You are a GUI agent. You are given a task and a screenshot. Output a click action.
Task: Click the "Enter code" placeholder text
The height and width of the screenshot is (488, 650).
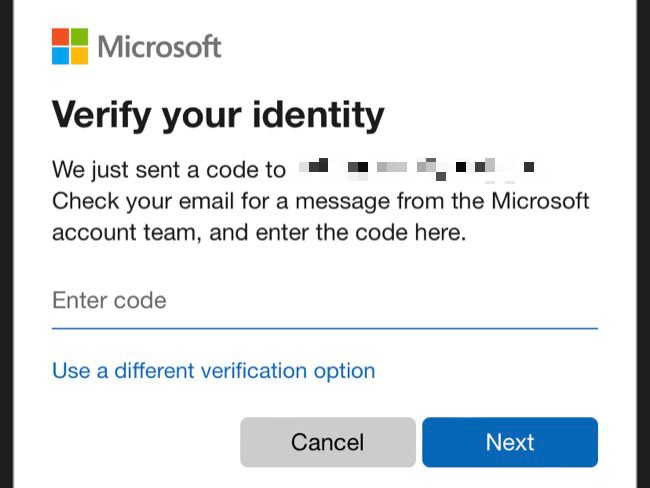point(109,301)
